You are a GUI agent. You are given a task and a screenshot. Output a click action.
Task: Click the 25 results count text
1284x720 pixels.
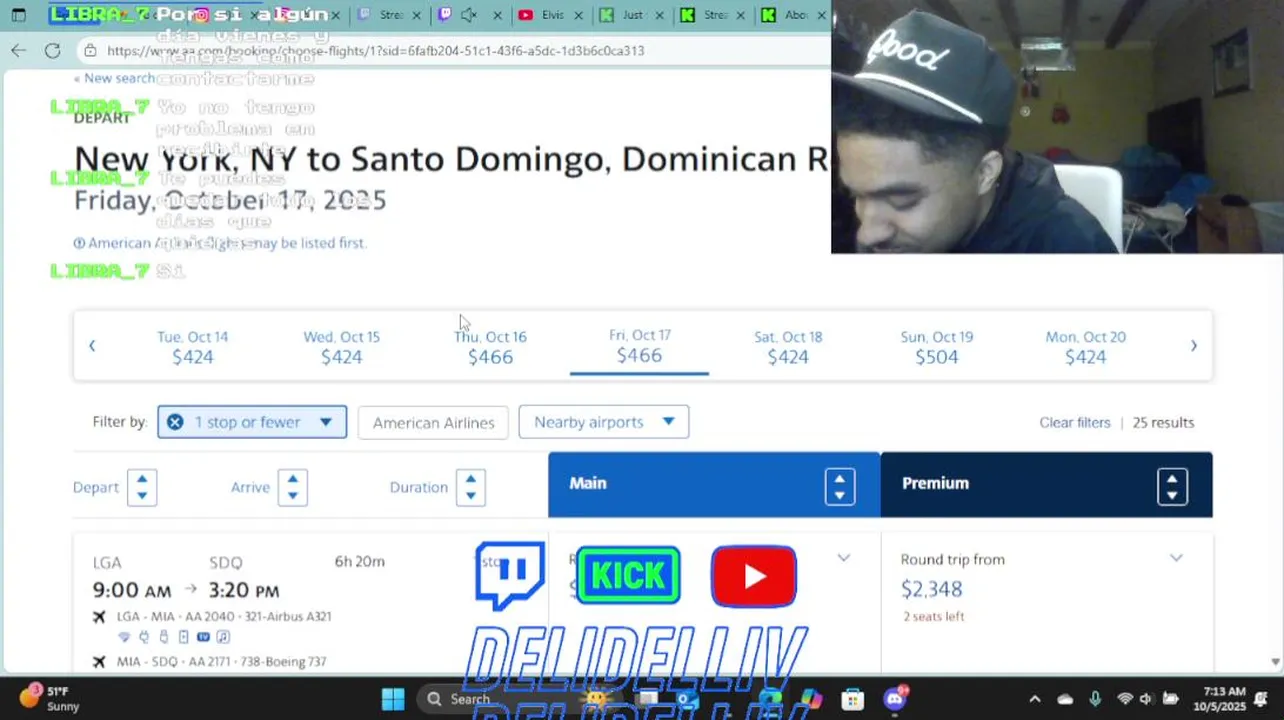(1163, 422)
